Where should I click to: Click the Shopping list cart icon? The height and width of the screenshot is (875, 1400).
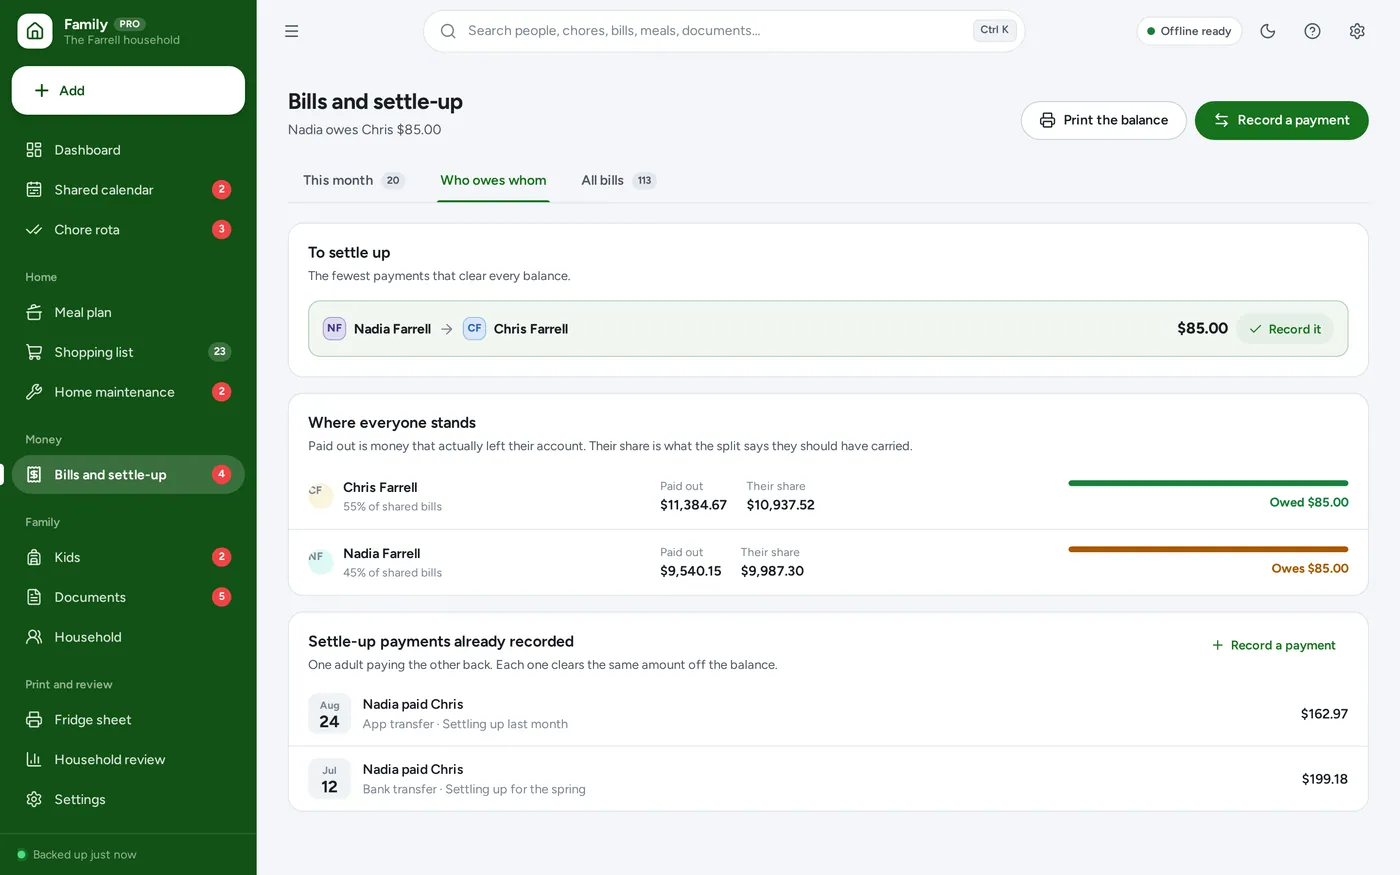point(34,352)
